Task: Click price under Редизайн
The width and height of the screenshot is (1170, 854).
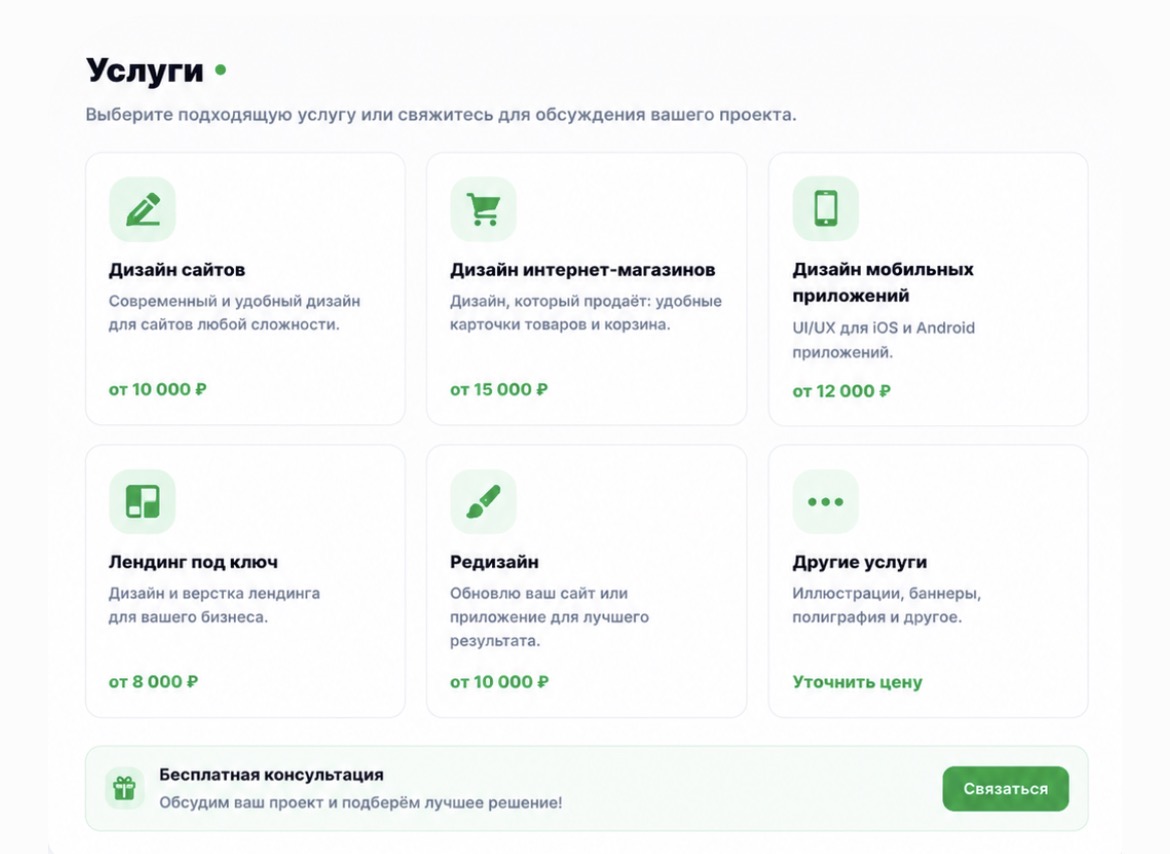Action: click(x=498, y=682)
